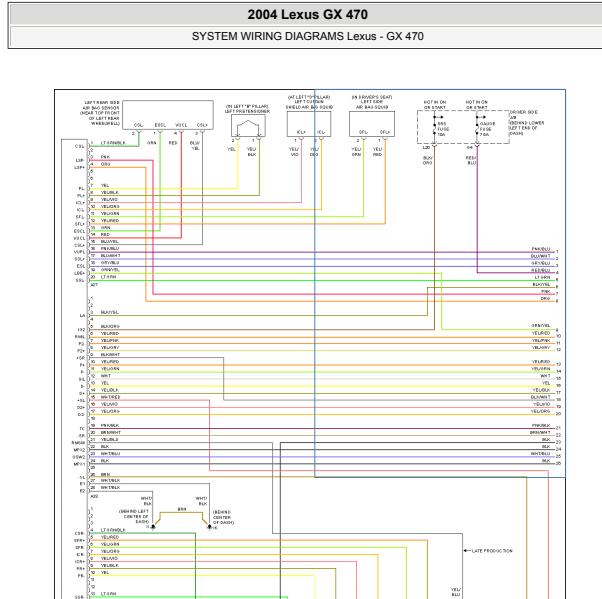This screenshot has height=599, width=602.
Task: Click the "ESCL" terminal inside the air bag sensor
Action: click(160, 125)
